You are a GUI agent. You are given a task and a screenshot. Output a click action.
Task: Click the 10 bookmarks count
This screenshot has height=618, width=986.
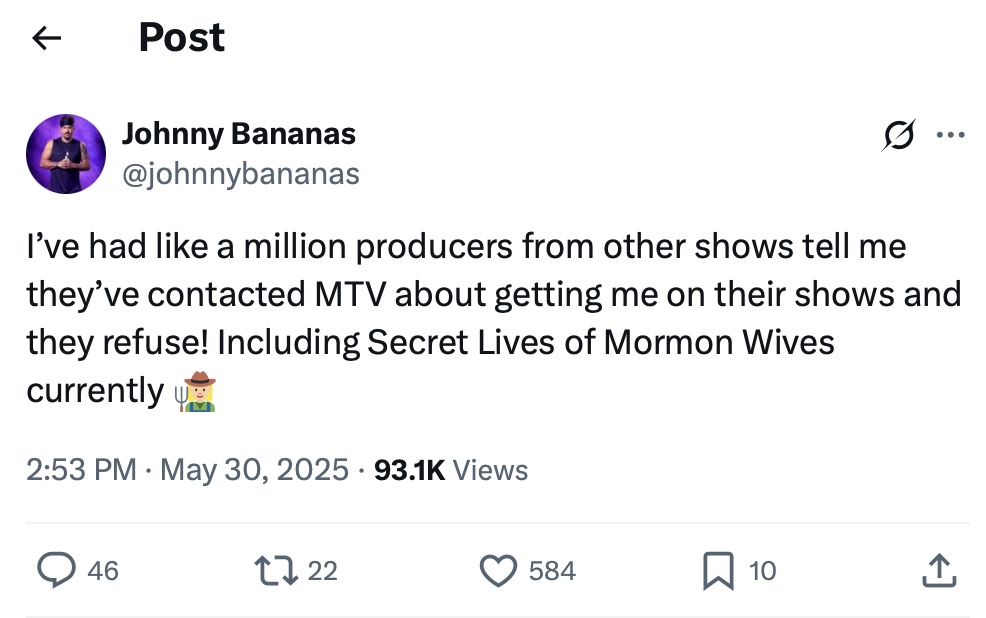[762, 571]
